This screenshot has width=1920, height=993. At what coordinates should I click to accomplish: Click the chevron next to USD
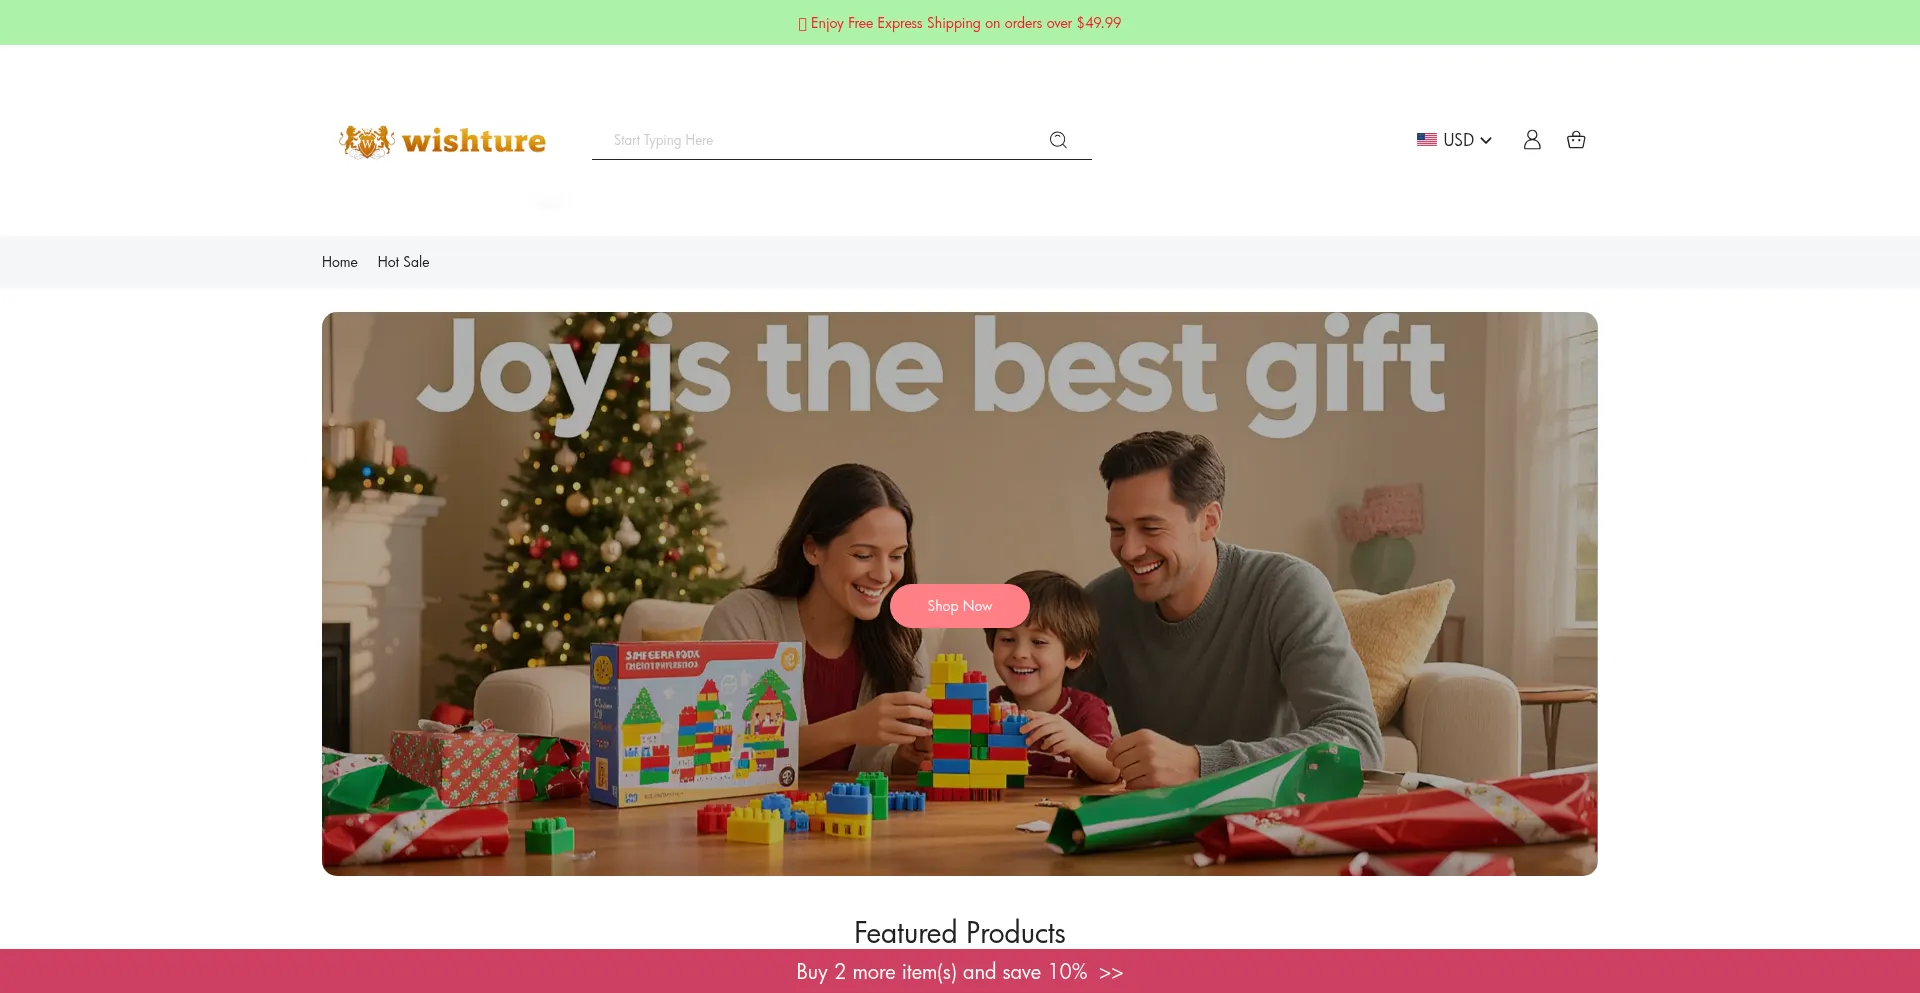coord(1486,140)
